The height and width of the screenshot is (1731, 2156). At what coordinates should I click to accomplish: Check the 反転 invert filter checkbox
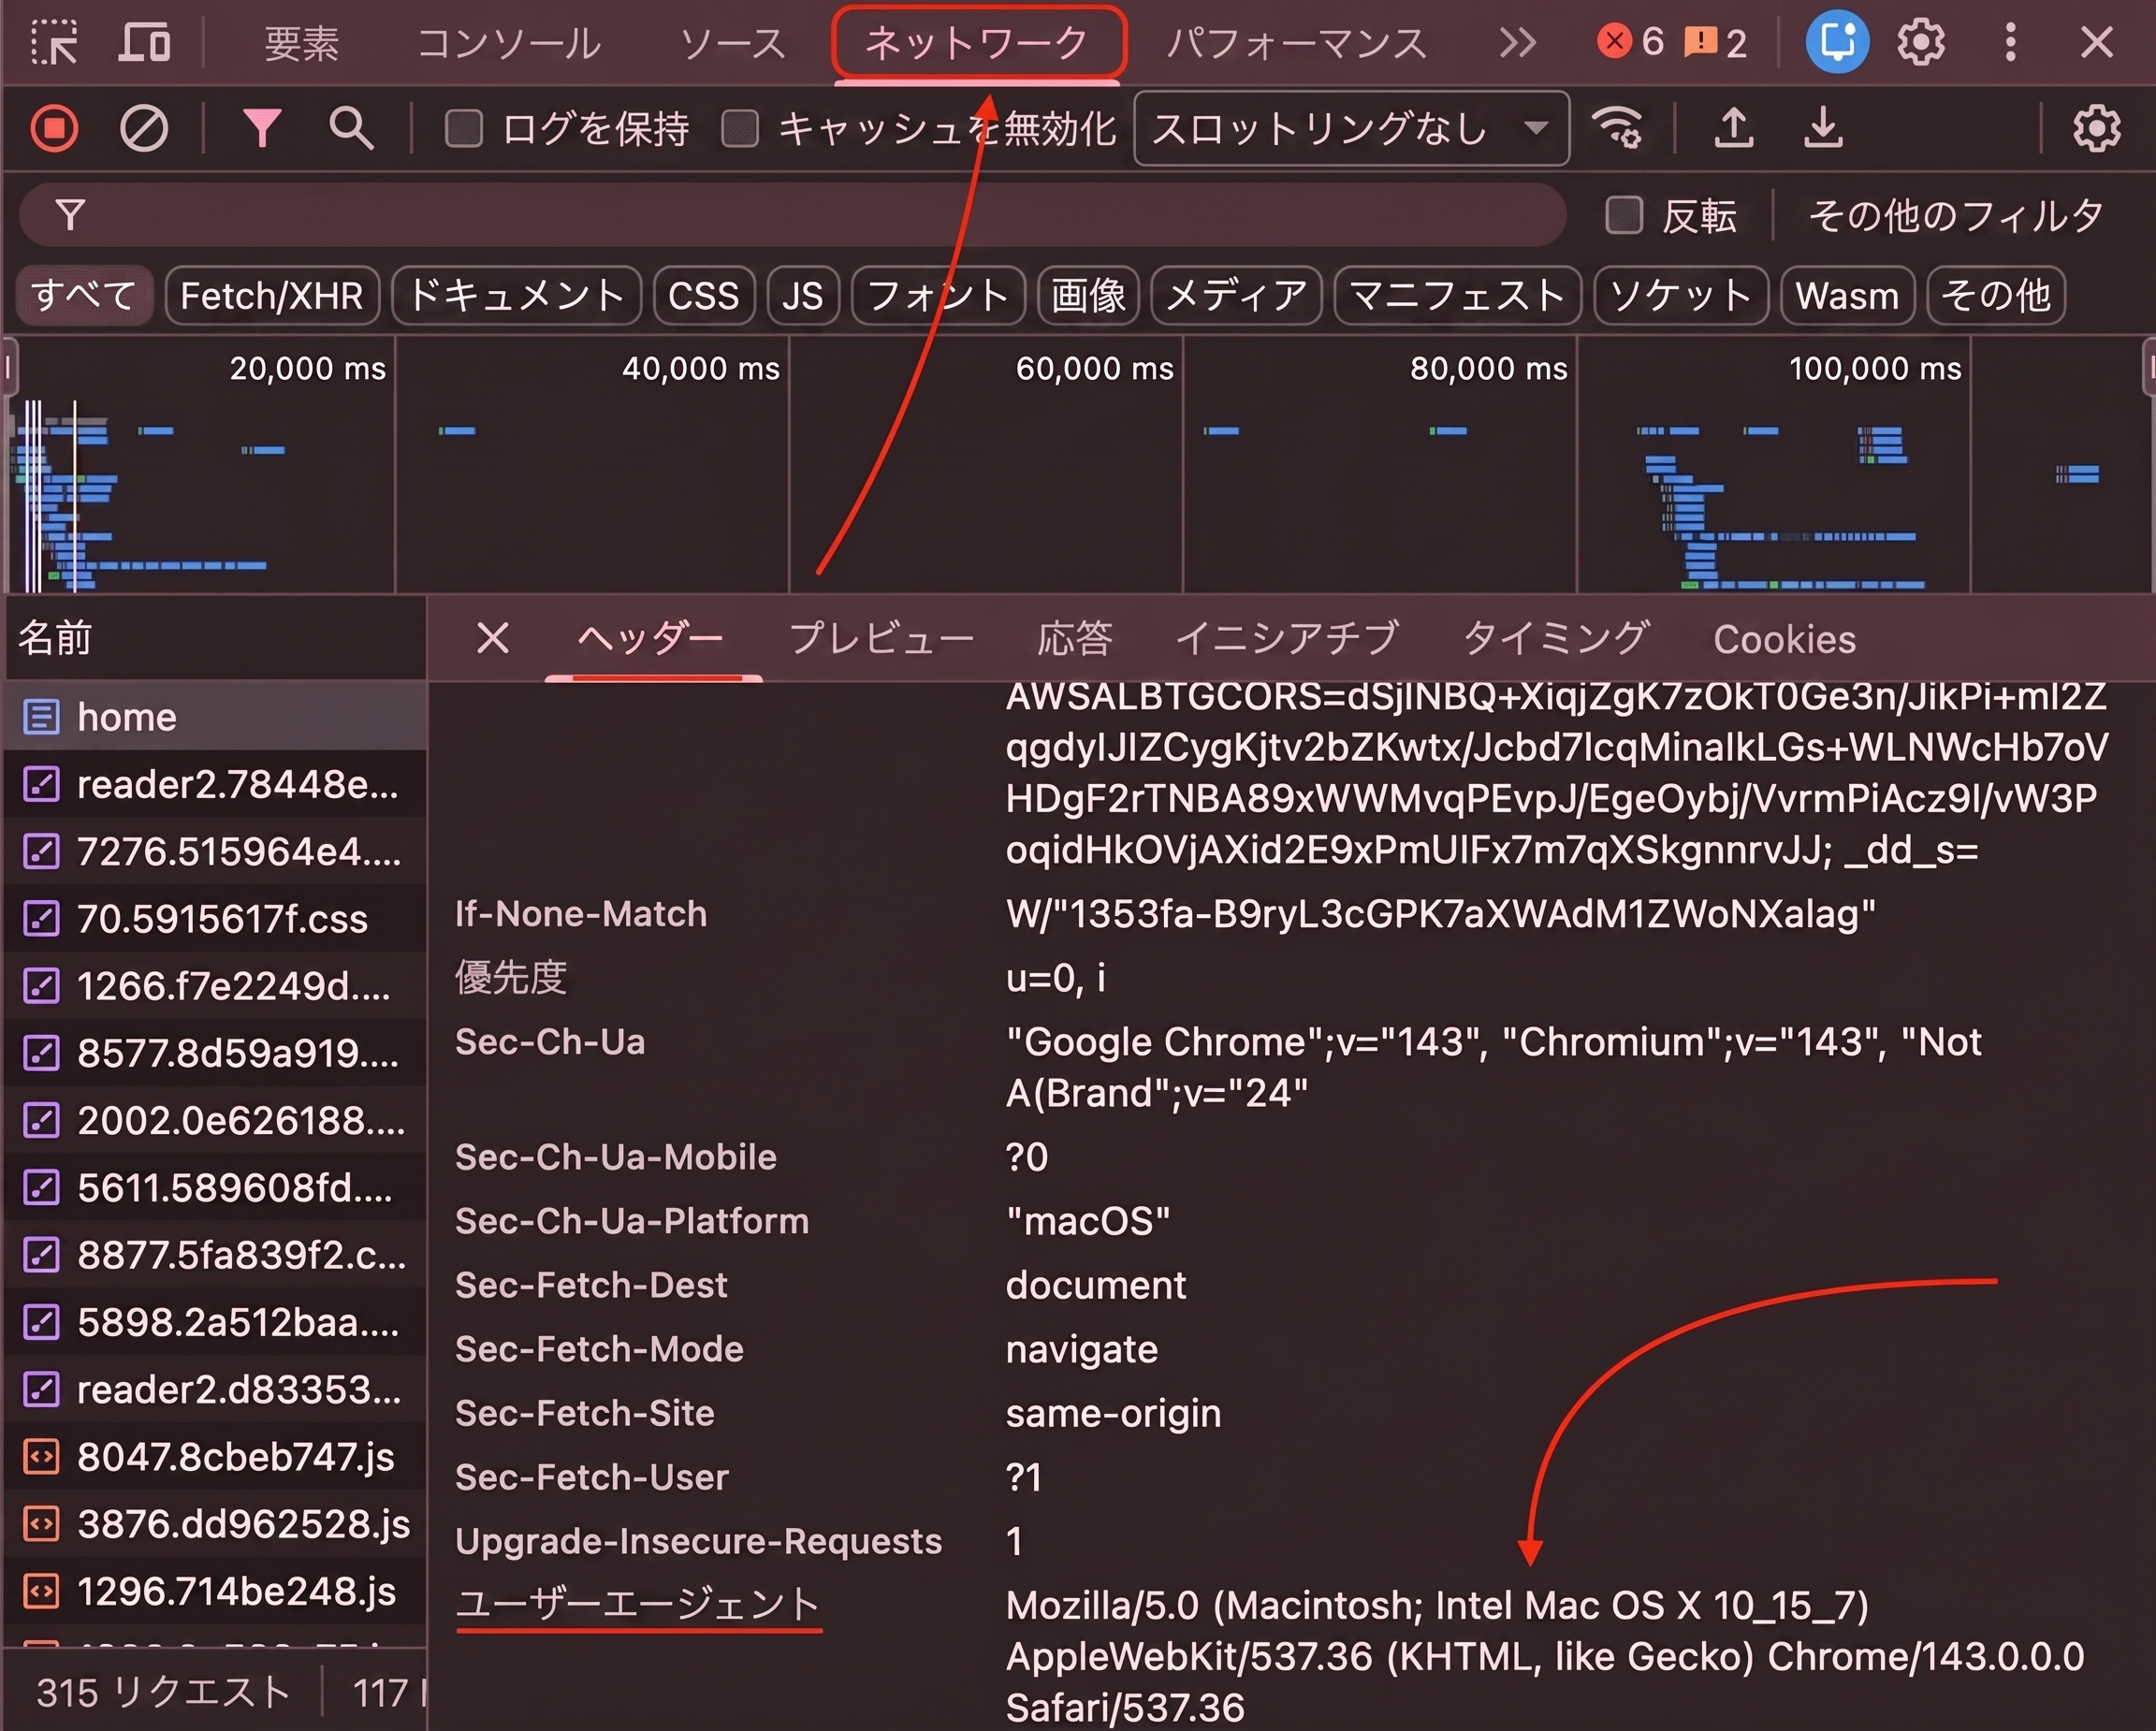(x=1624, y=214)
